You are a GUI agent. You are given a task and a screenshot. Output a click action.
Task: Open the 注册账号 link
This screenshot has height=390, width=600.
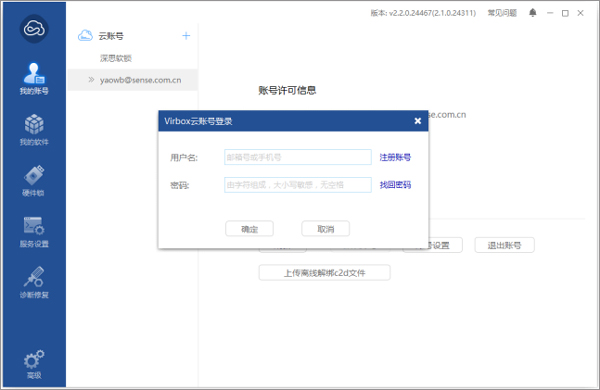pos(395,157)
